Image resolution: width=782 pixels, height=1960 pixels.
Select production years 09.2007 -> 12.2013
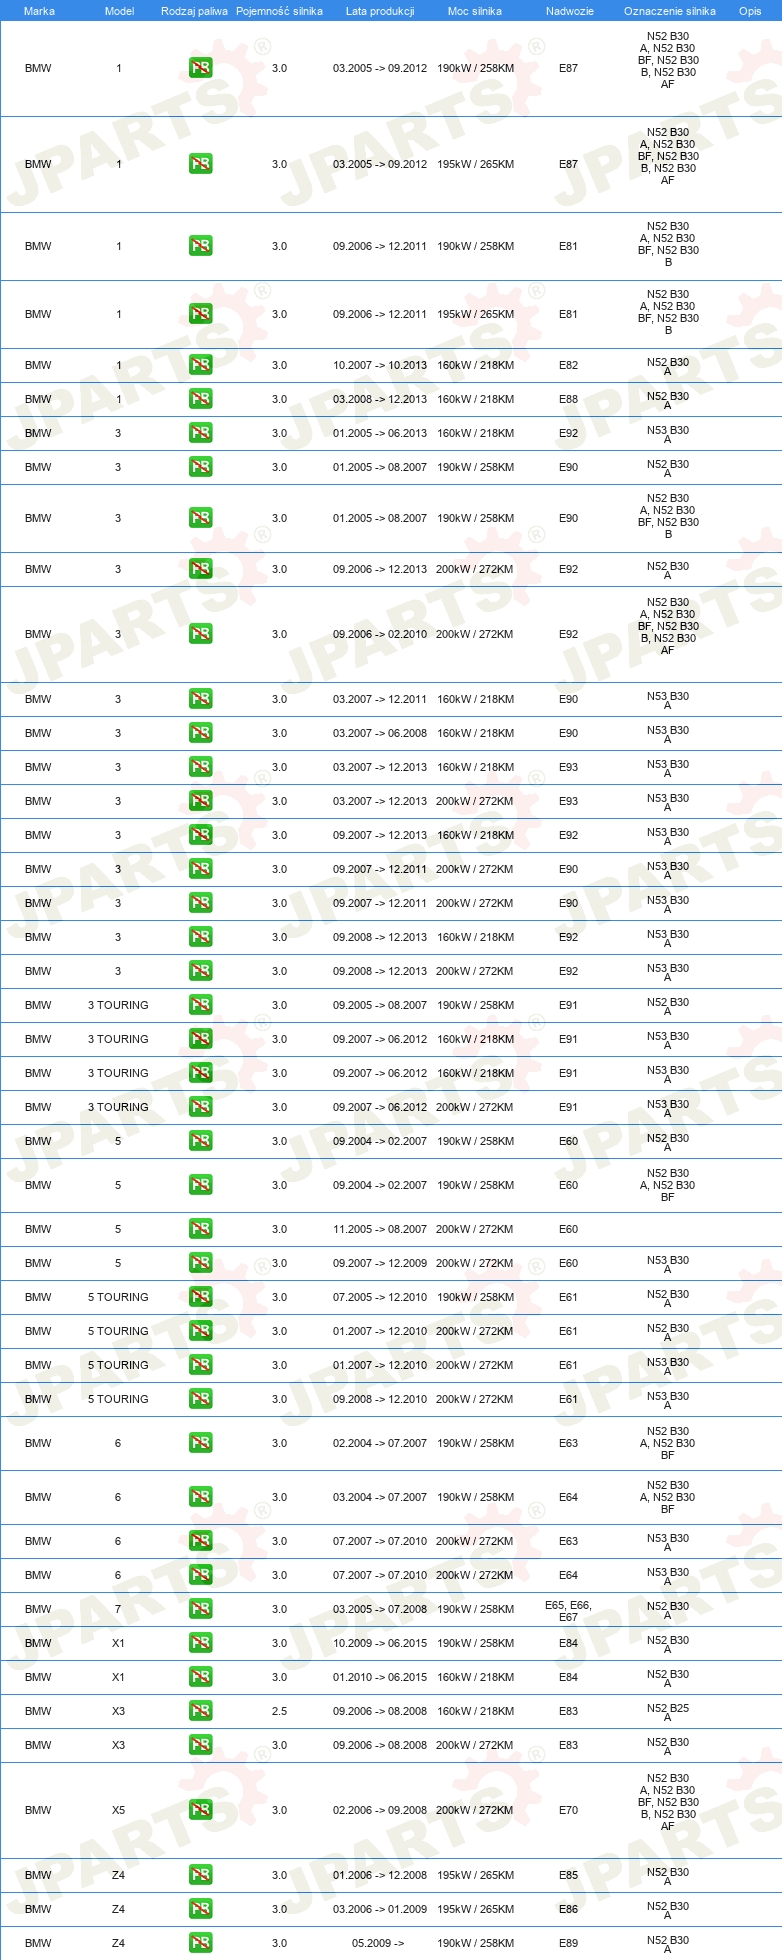click(380, 835)
